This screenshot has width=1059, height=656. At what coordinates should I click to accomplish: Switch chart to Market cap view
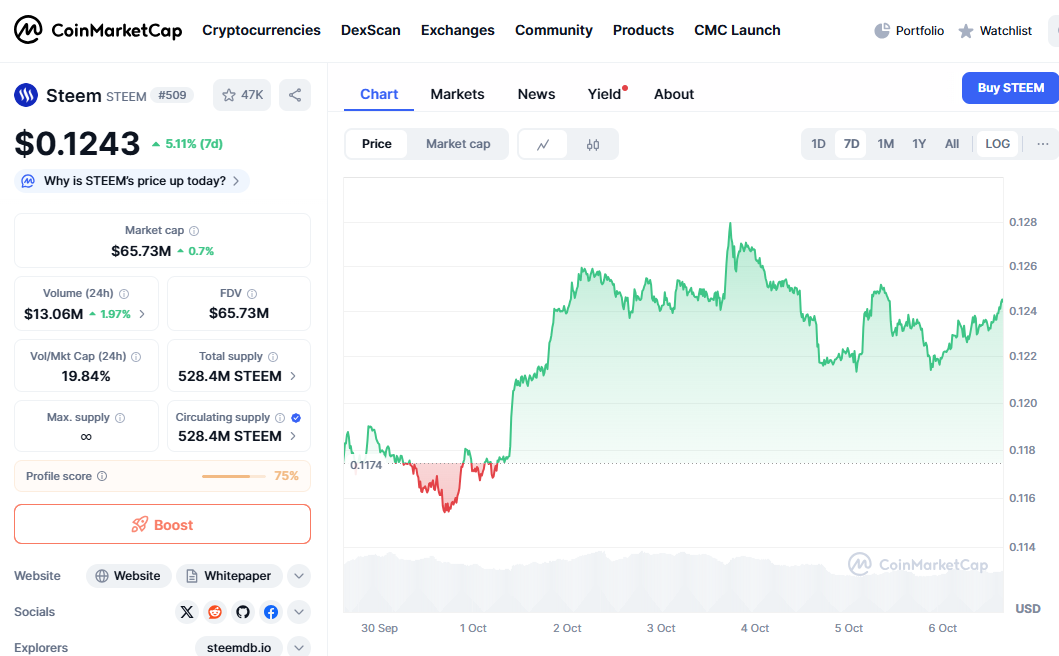coord(458,144)
